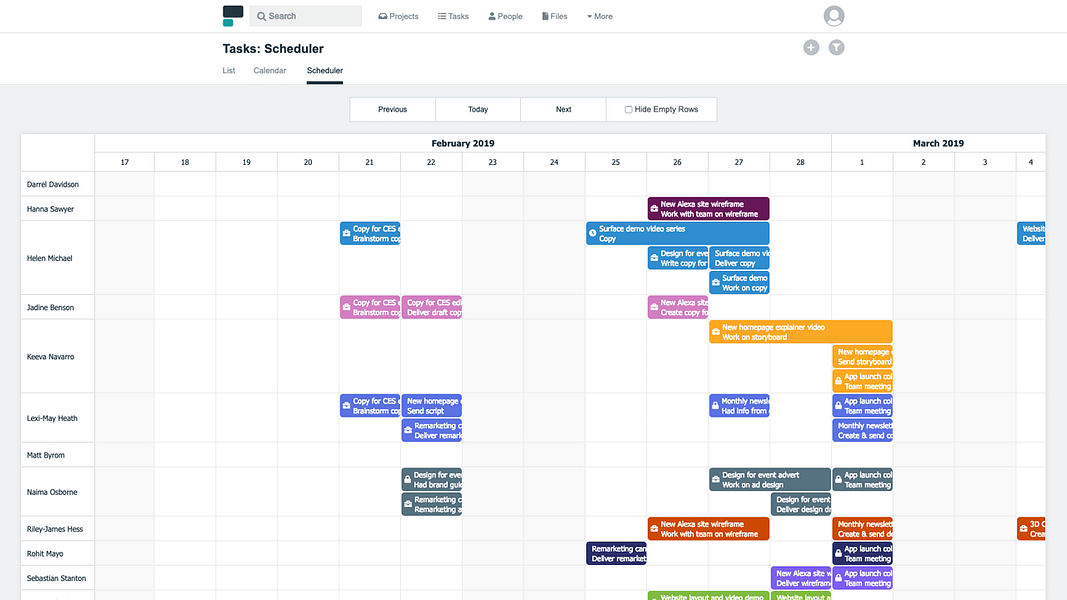Viewport: 1067px width, 600px height.
Task: Open Sebastian Stanton's App launch Team meeting task
Action: [x=862, y=578]
